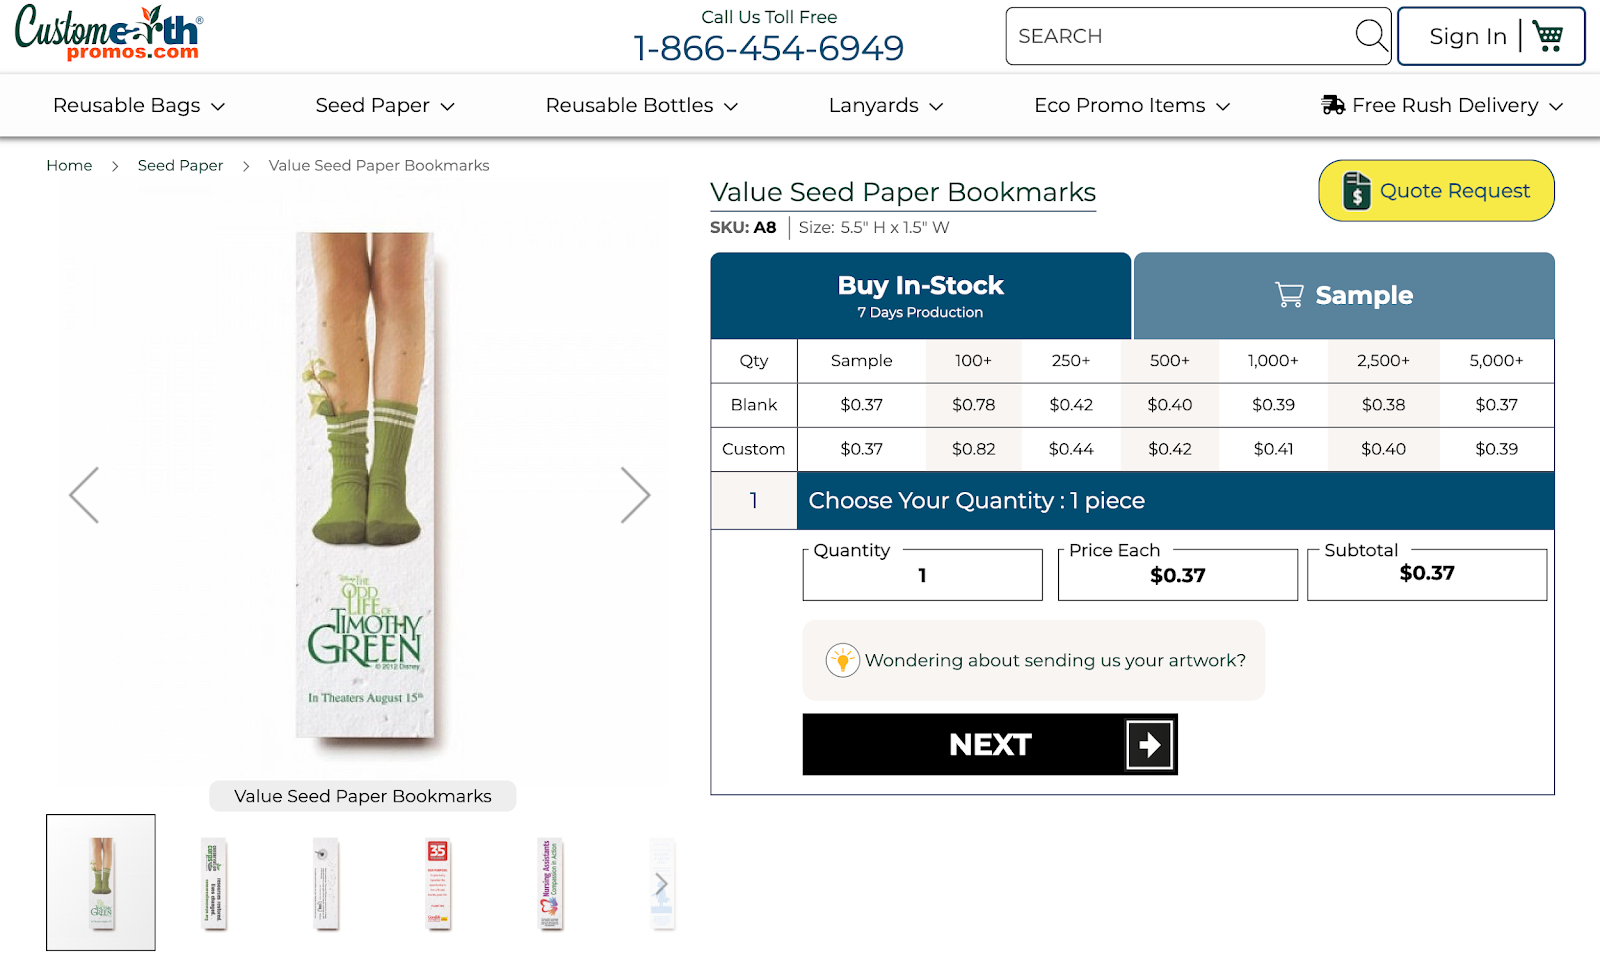1600x958 pixels.
Task: Click the Sign In link
Action: [1467, 36]
